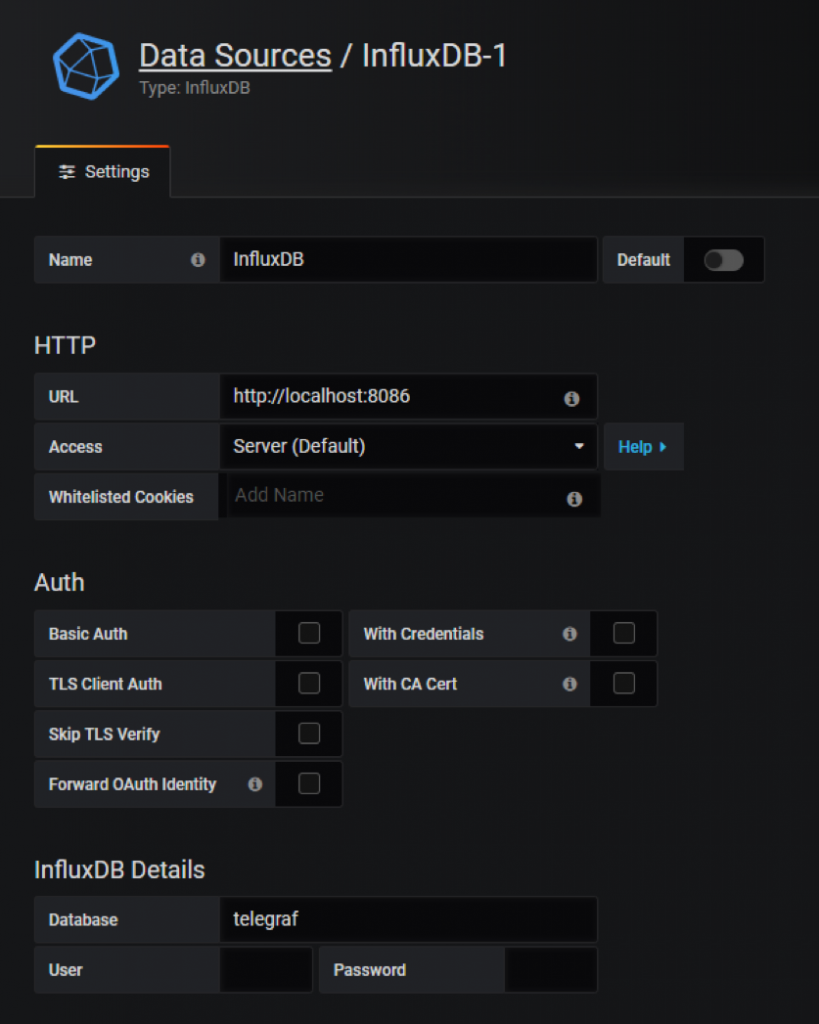819x1024 pixels.
Task: Click the sliders icon on Settings tab
Action: point(67,172)
